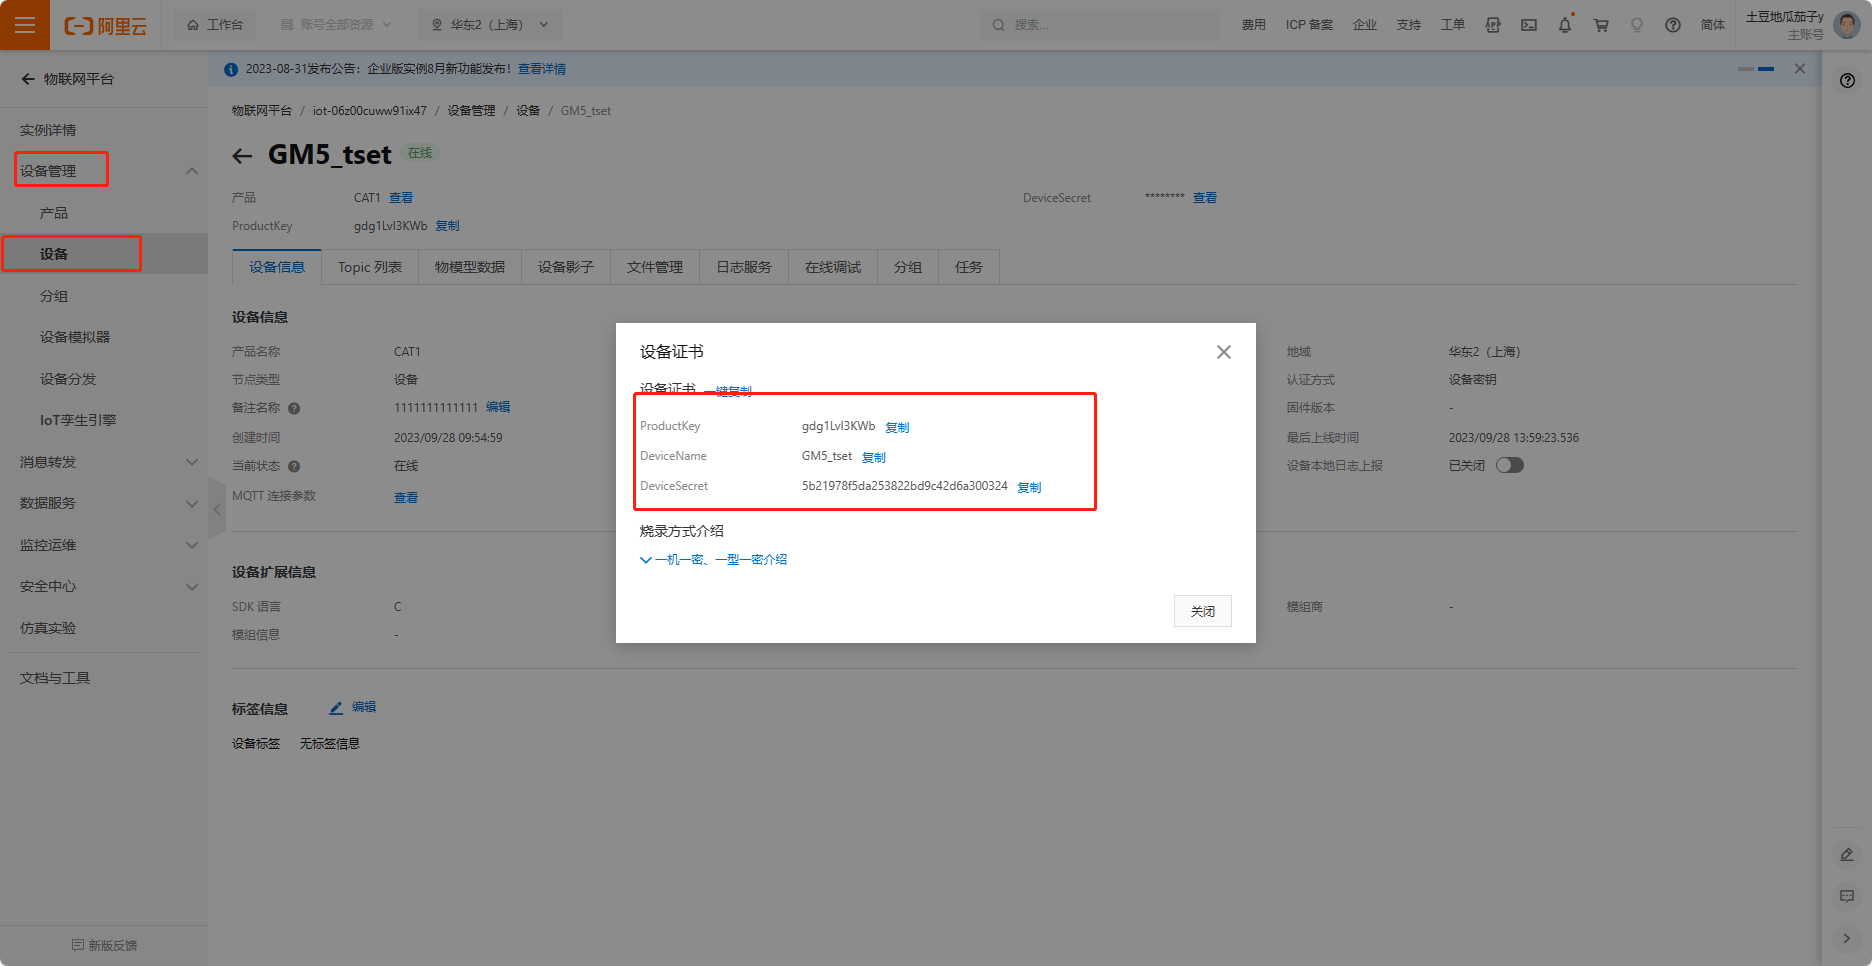This screenshot has height=966, width=1872.
Task: Close the device certificate dialog with X
Action: pyautogui.click(x=1223, y=352)
